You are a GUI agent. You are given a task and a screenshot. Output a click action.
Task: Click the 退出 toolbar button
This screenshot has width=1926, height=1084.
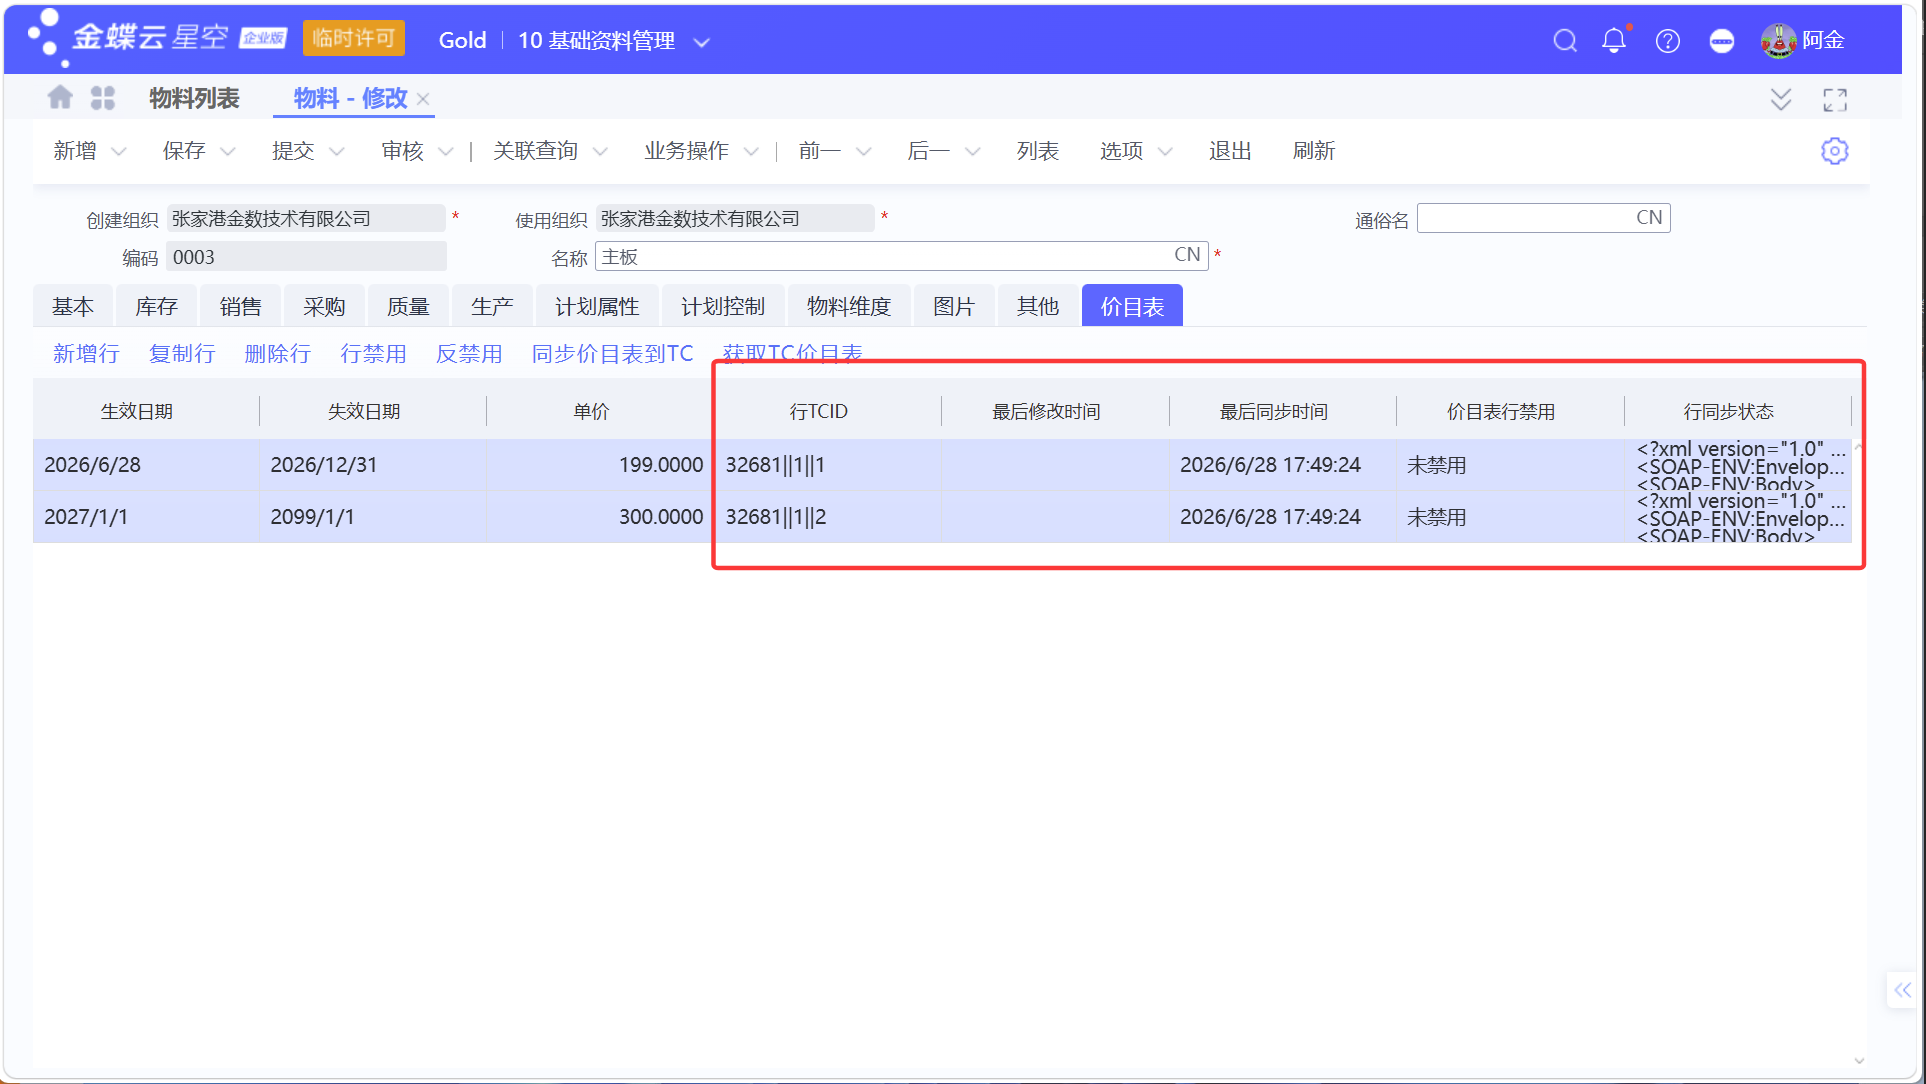(x=1230, y=151)
